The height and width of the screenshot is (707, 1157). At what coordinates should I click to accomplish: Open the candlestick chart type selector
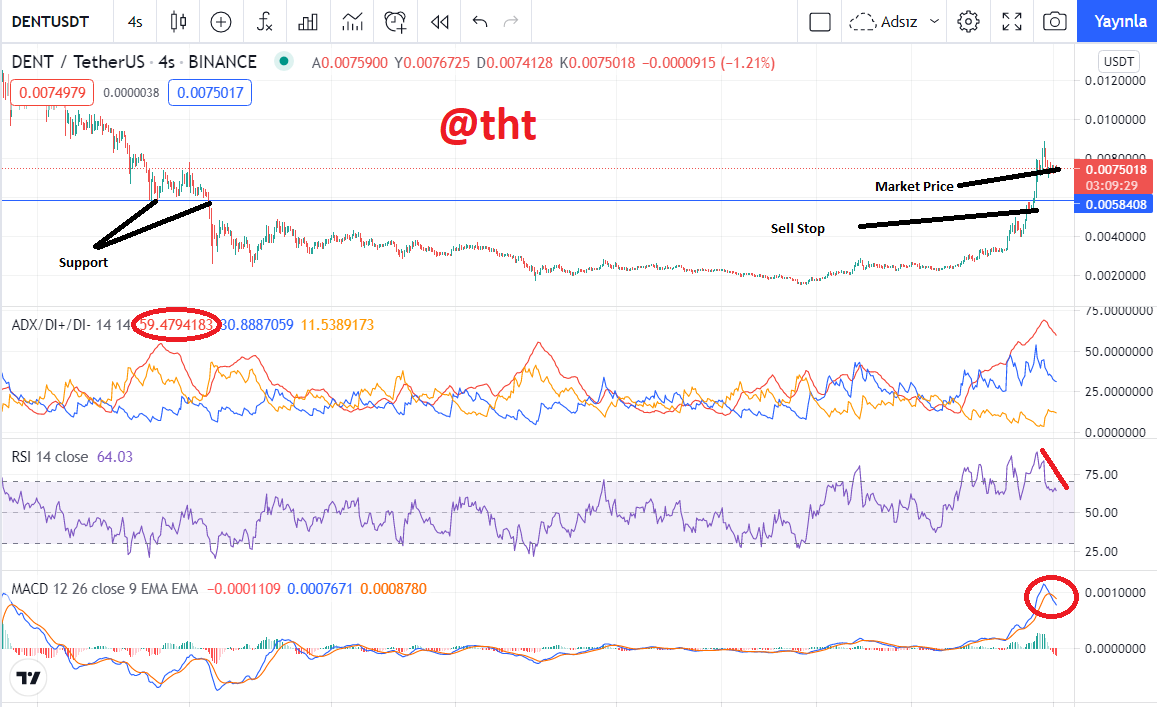tap(178, 21)
